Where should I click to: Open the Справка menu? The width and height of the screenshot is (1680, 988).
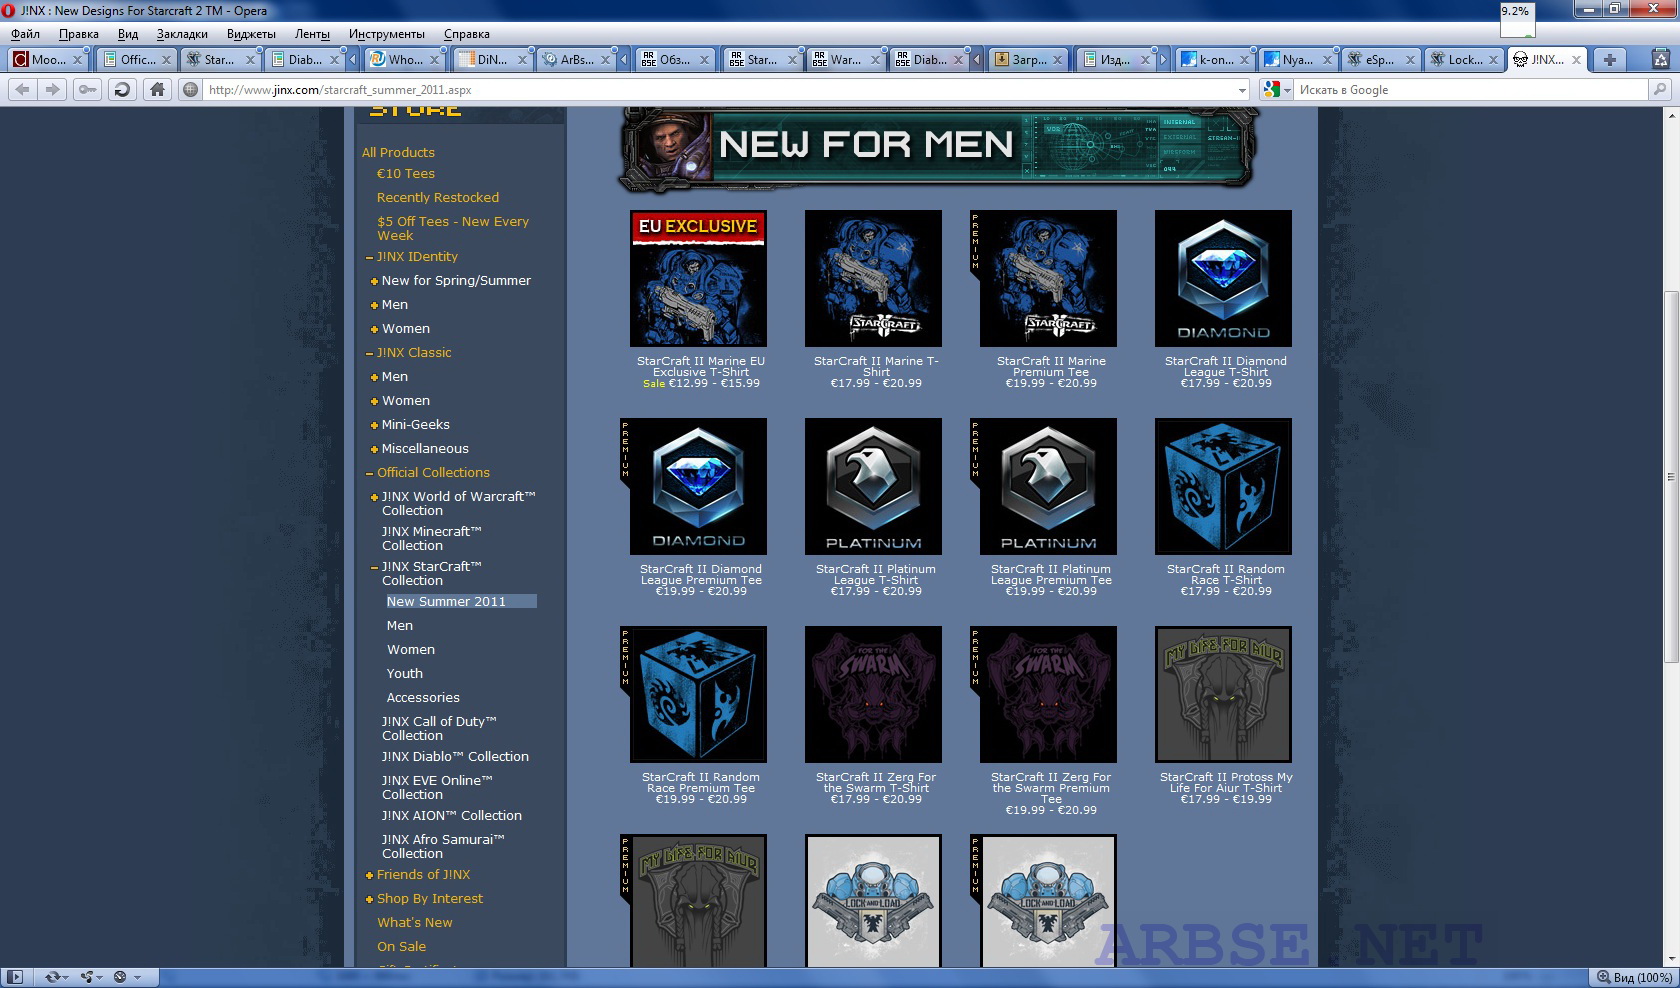click(466, 34)
